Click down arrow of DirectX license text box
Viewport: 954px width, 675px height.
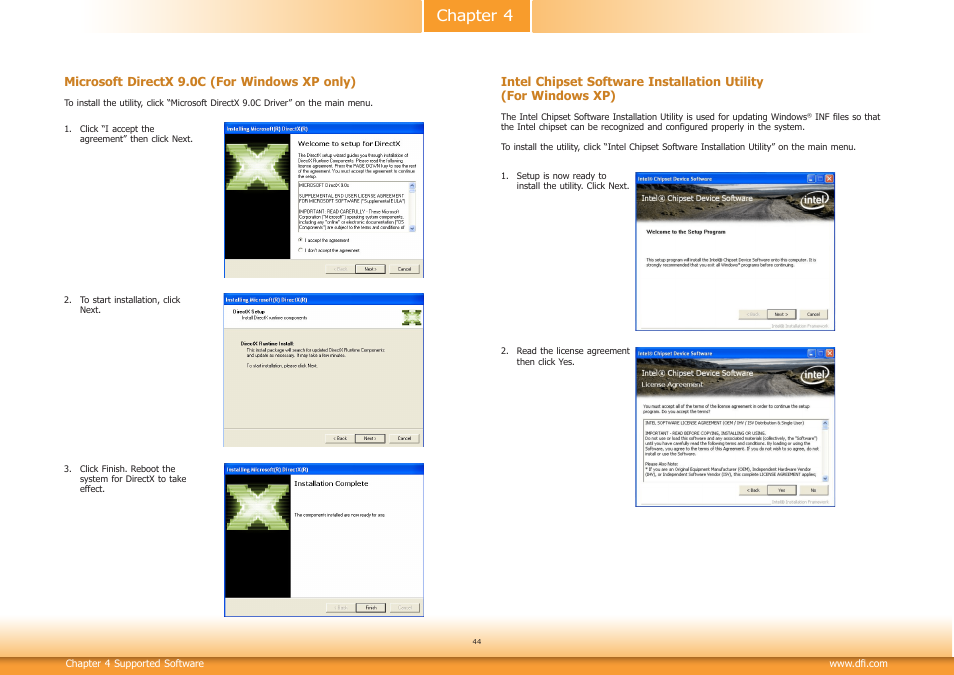412,228
